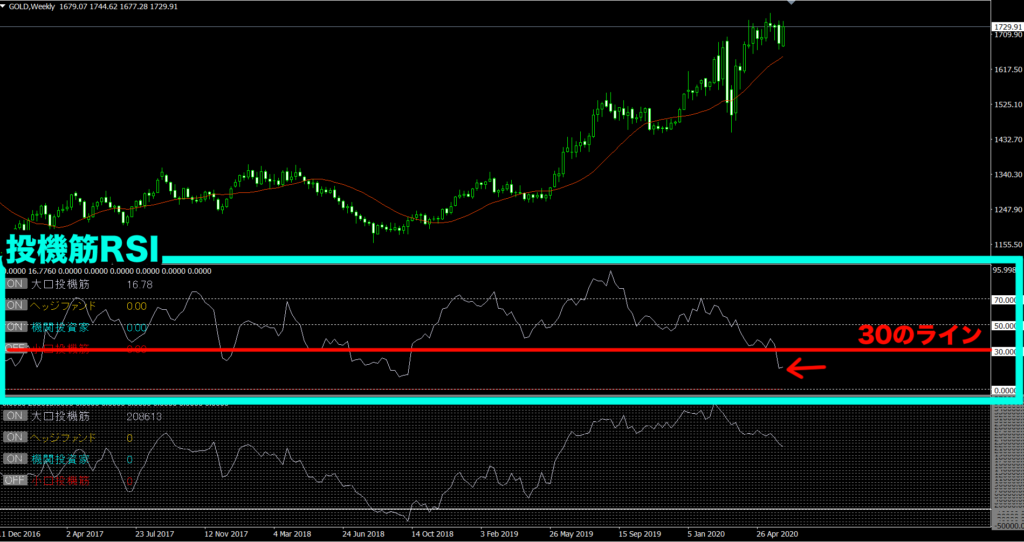Viewport: 1024px width, 542px height.
Task: Click the current price label 1729.91 on the axis
Action: tap(1006, 26)
